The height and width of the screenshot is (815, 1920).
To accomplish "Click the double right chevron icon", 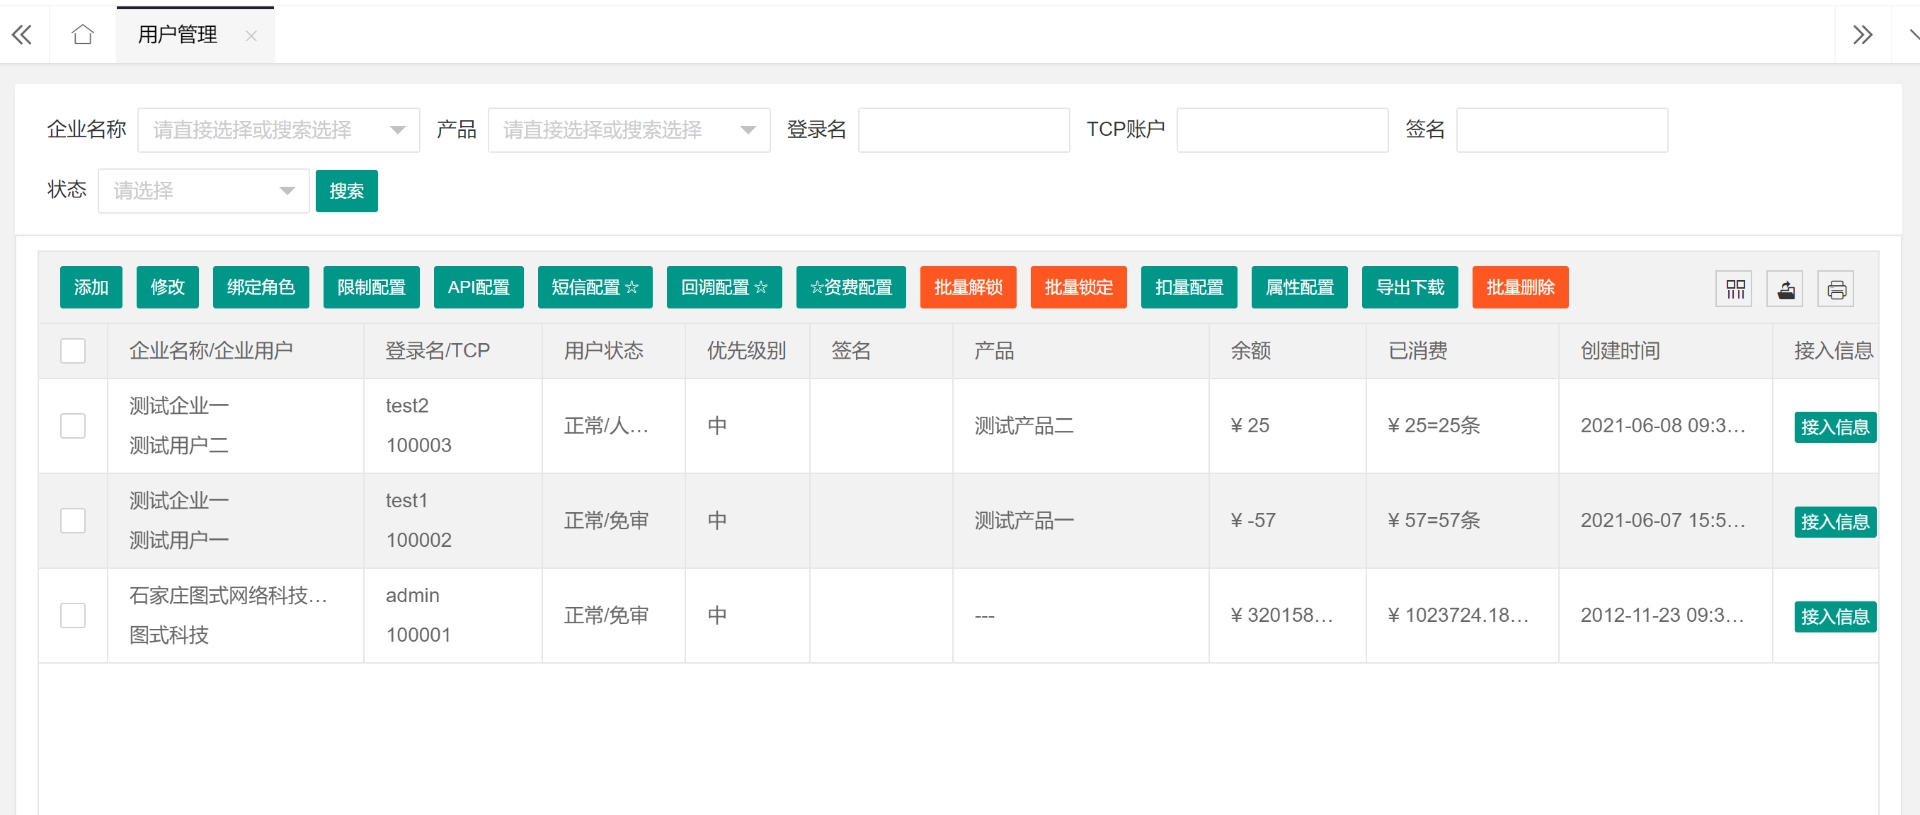I will pos(1862,35).
